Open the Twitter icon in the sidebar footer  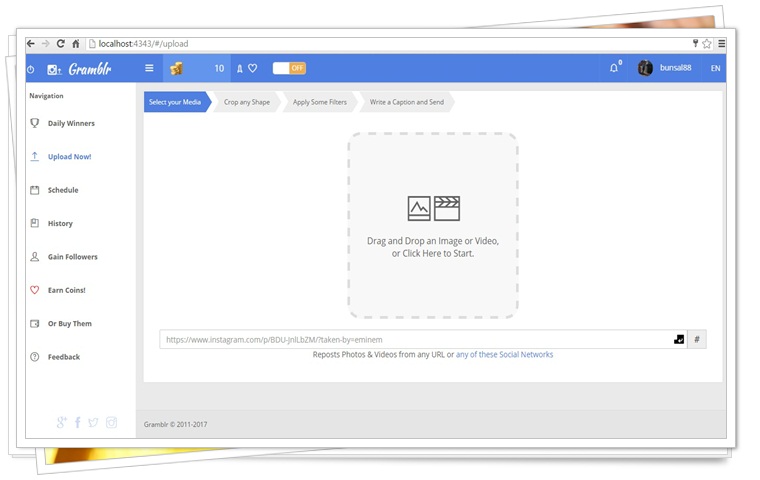coord(93,422)
